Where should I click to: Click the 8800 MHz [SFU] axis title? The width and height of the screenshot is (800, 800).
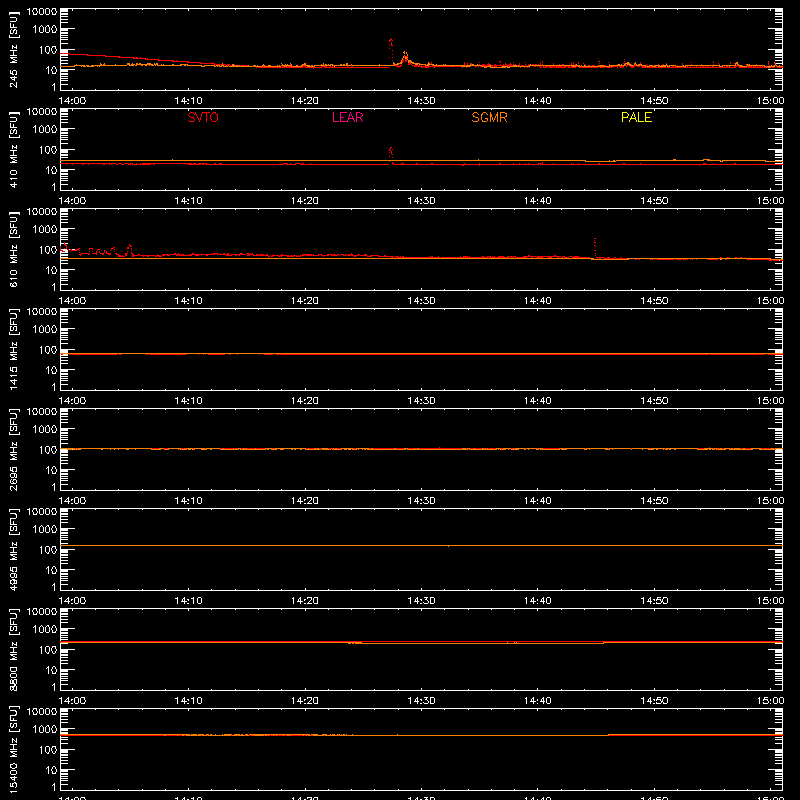pyautogui.click(x=13, y=649)
